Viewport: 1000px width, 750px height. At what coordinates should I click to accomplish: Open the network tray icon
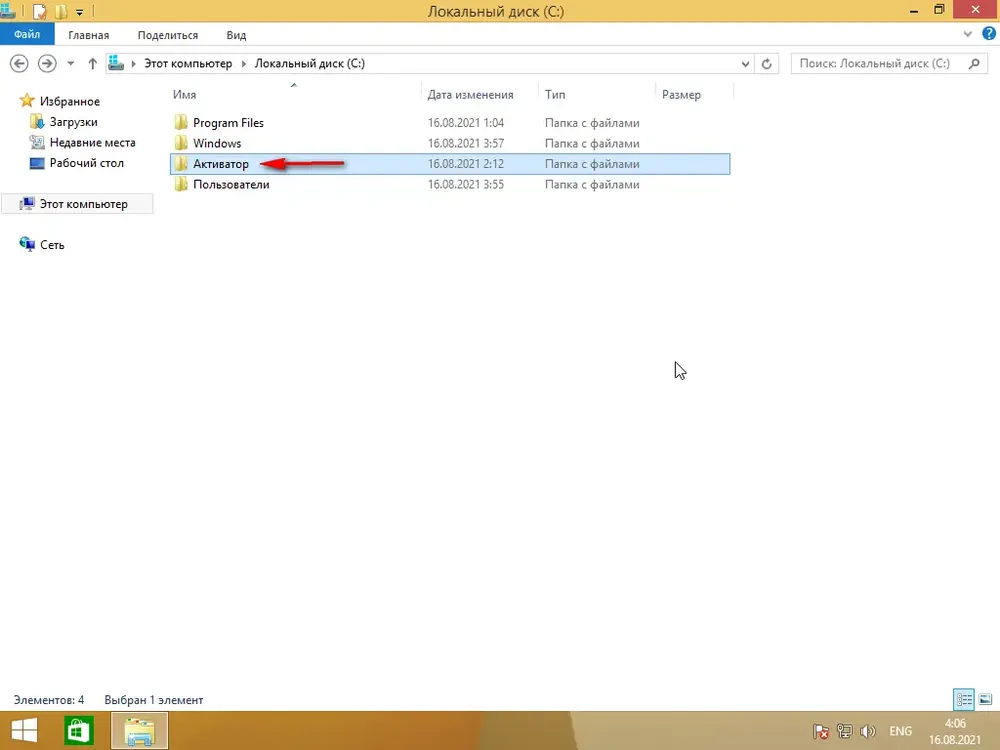point(845,732)
